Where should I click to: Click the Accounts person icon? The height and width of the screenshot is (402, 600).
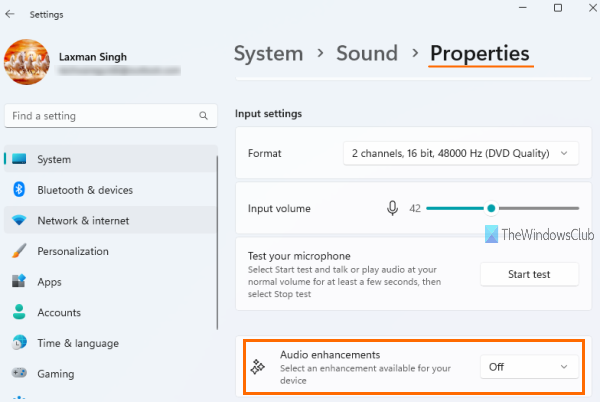[x=19, y=312]
